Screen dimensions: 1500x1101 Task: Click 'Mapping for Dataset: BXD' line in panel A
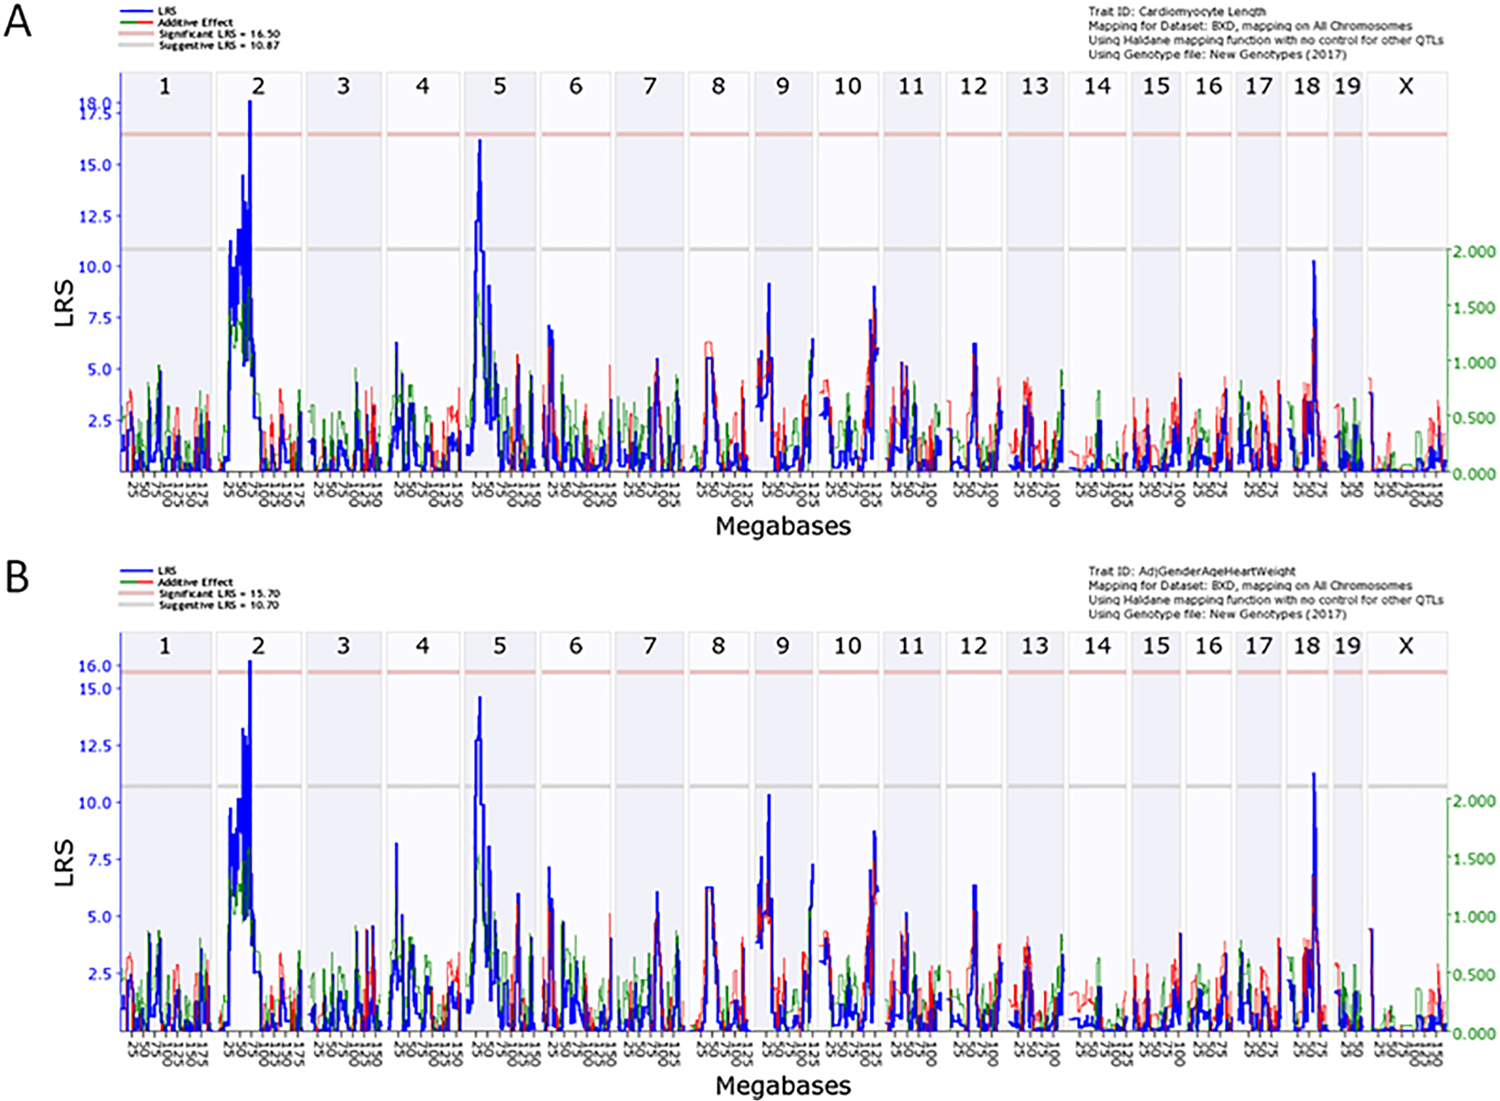[x=1250, y=26]
